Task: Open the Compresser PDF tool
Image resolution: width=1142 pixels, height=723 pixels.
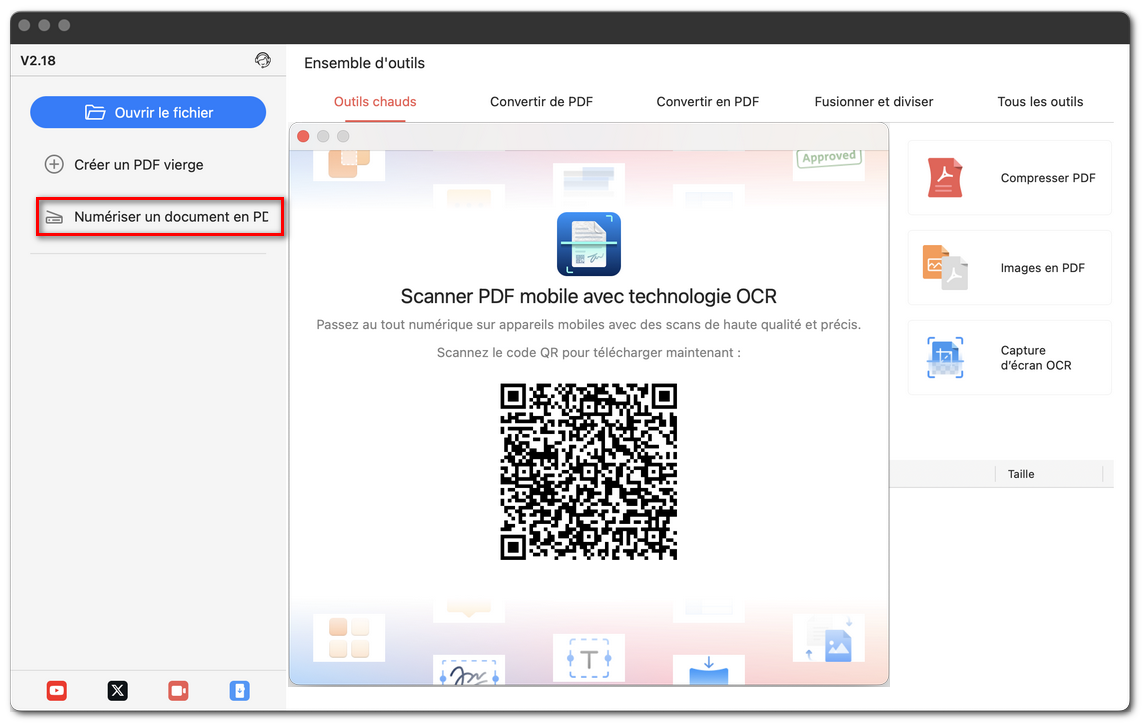Action: click(x=1008, y=177)
